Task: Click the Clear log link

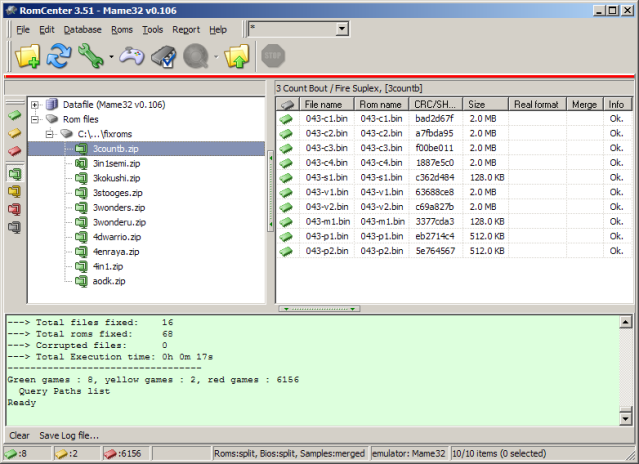Action: pyautogui.click(x=19, y=435)
